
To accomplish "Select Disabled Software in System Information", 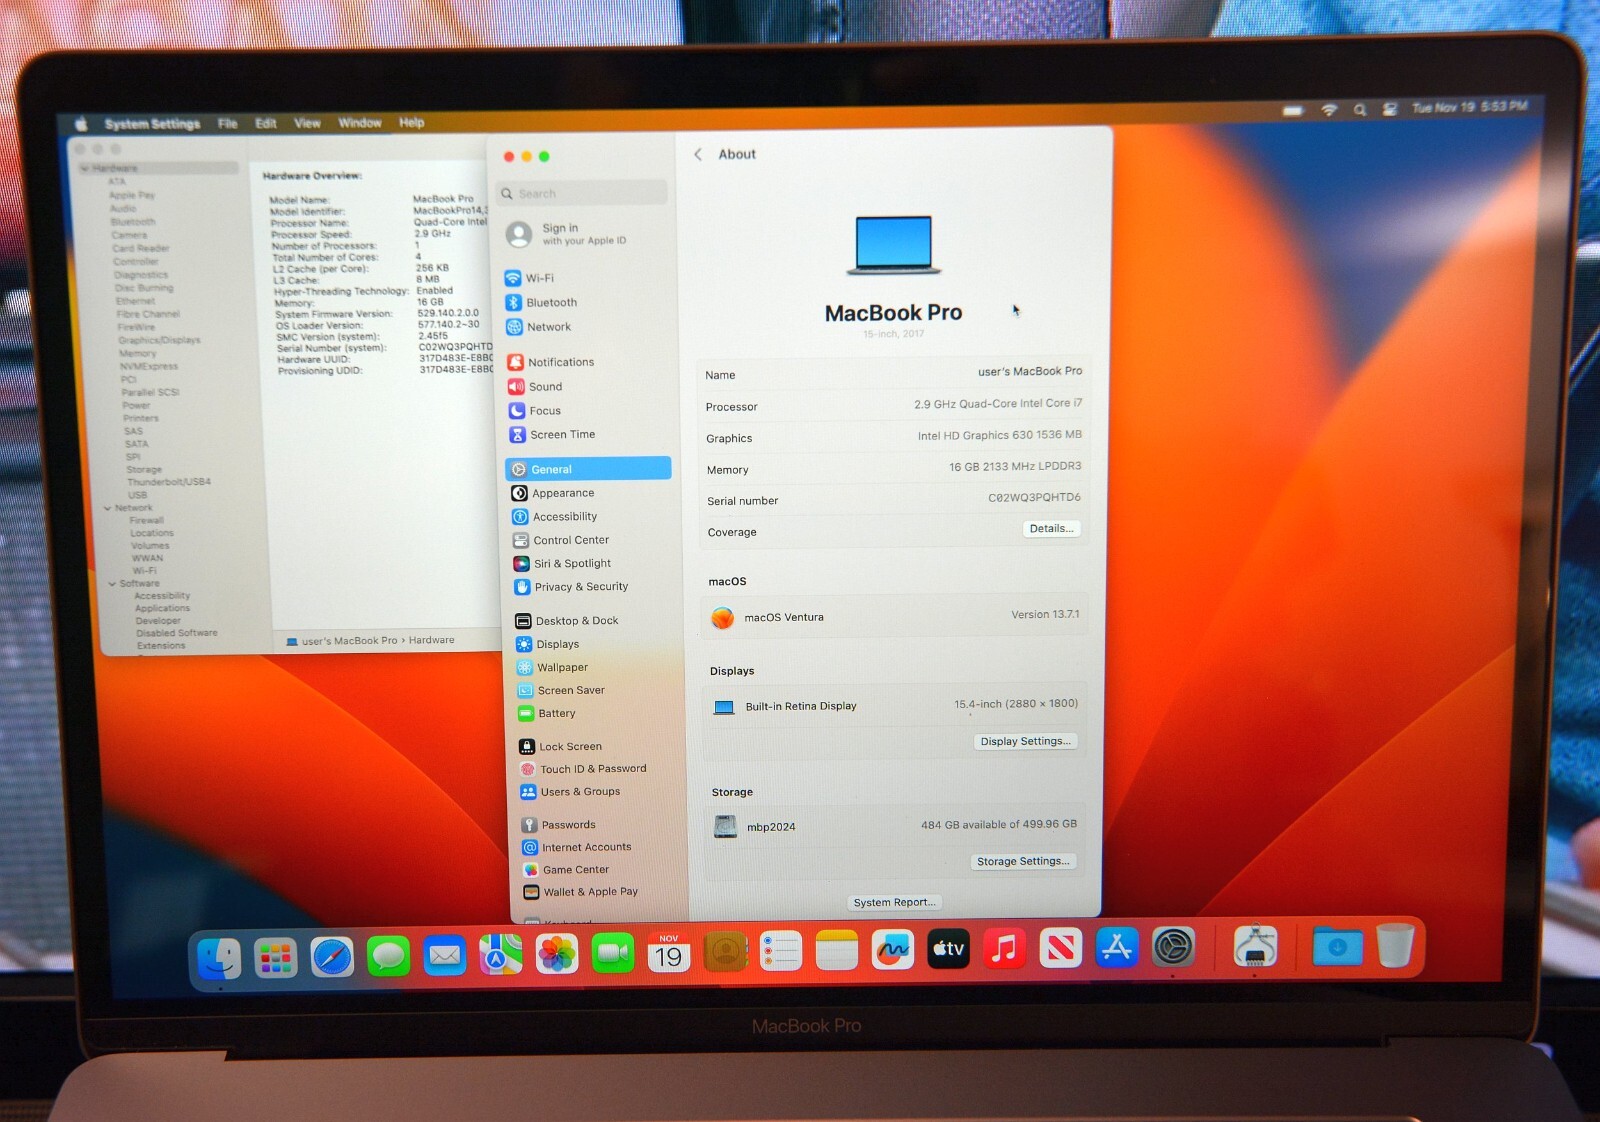I will point(176,633).
